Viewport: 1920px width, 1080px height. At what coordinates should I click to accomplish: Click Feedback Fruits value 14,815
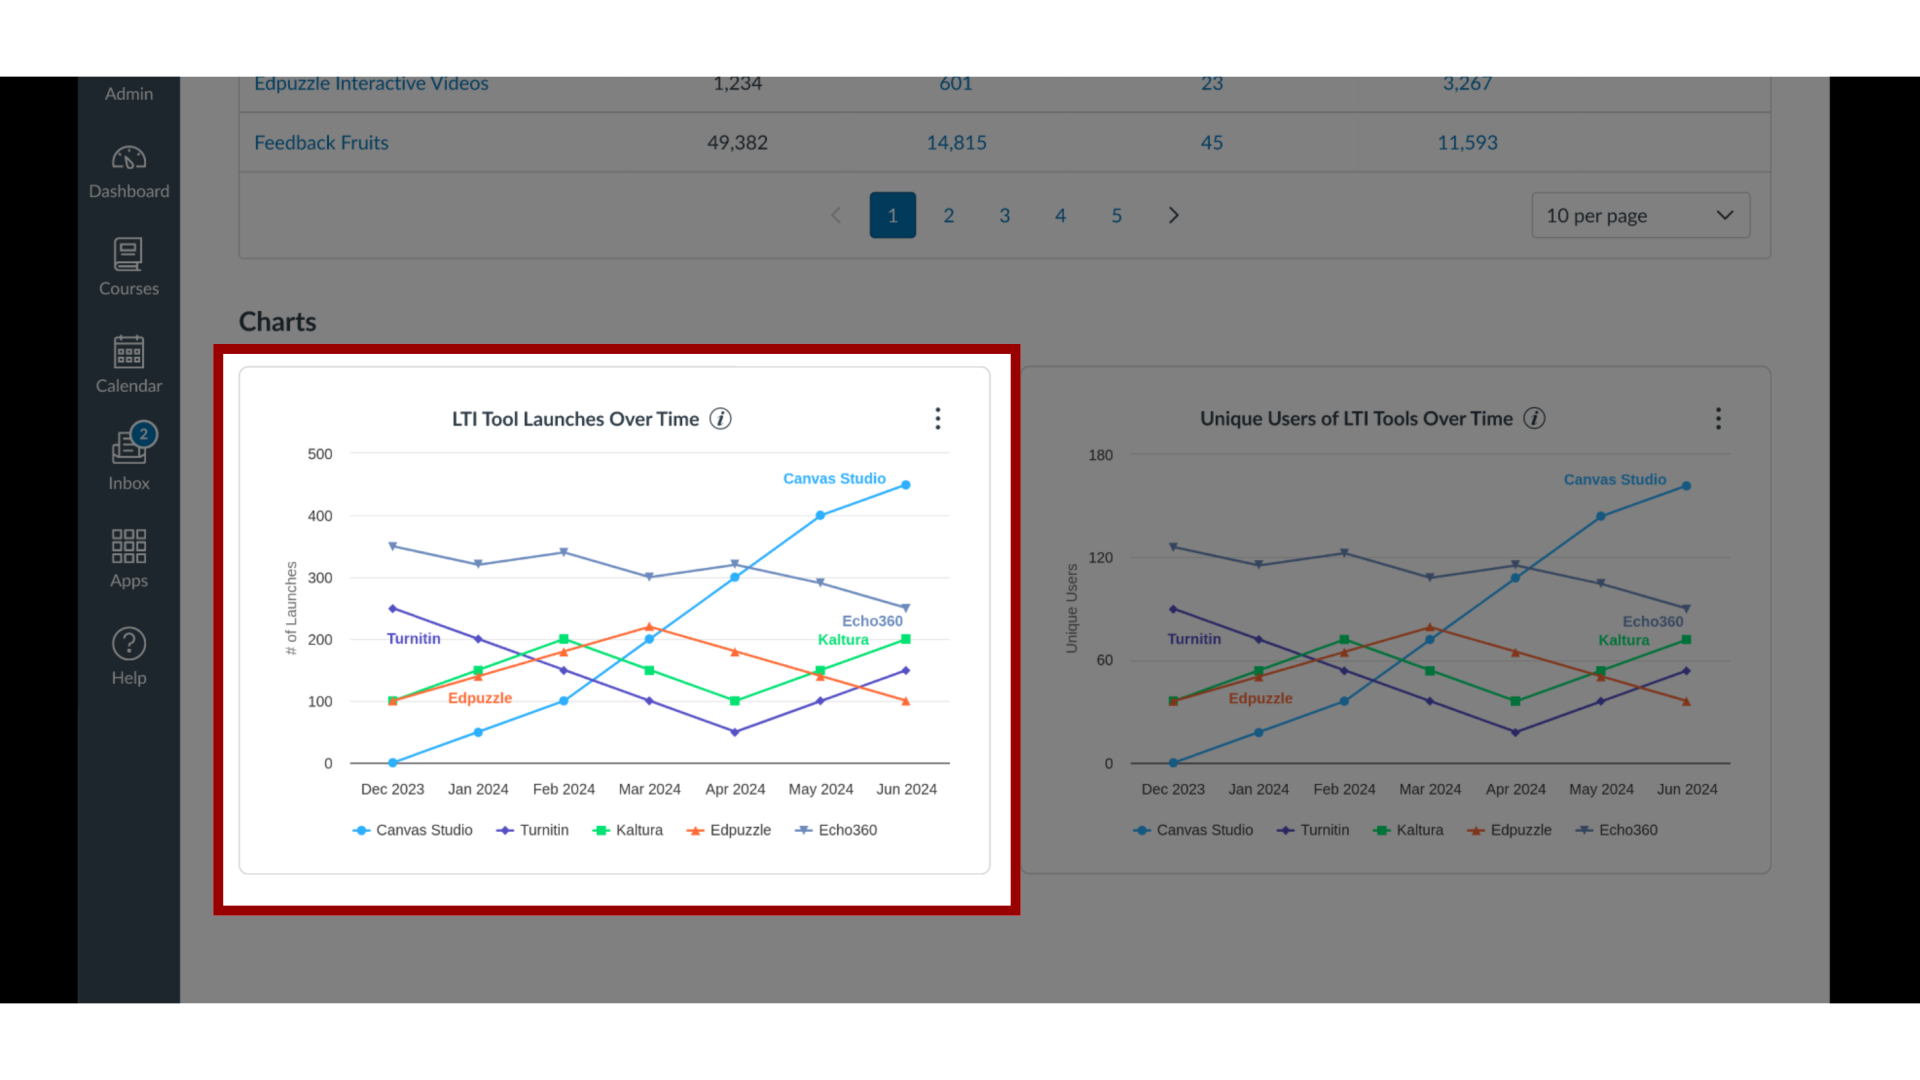pyautogui.click(x=956, y=143)
